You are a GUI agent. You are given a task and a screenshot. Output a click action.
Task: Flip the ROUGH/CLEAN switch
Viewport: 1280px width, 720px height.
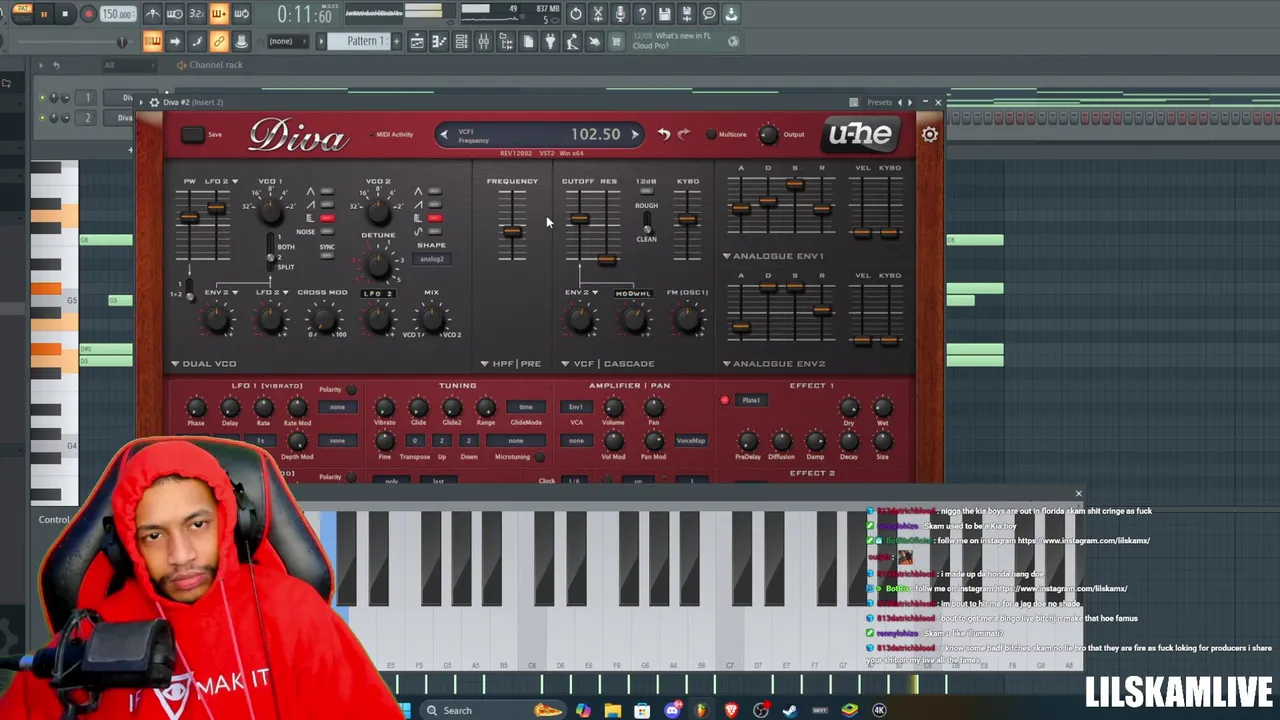pyautogui.click(x=646, y=221)
